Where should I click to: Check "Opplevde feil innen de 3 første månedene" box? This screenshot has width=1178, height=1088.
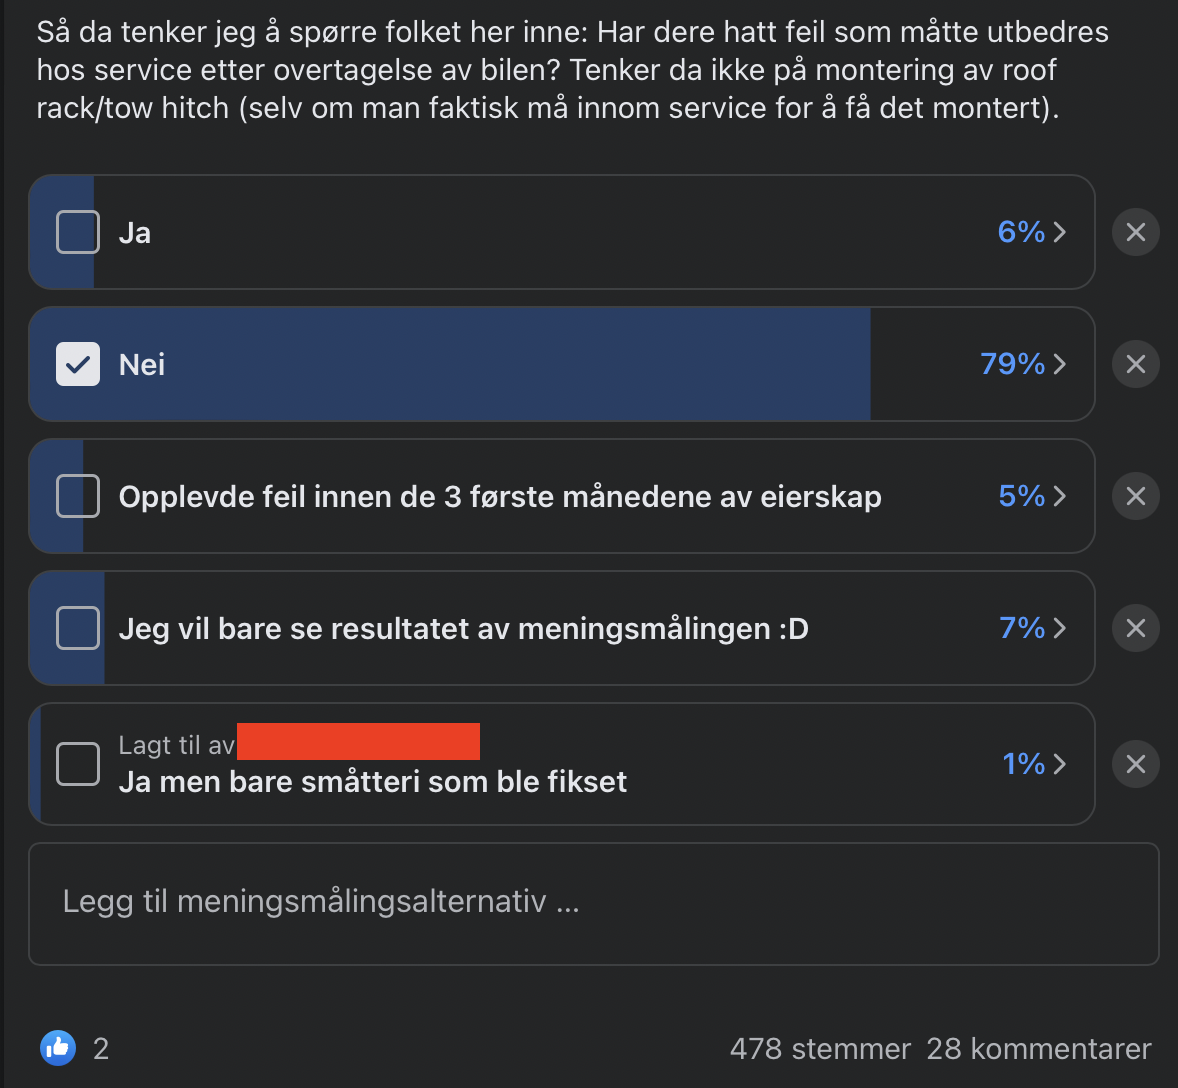pos(78,496)
